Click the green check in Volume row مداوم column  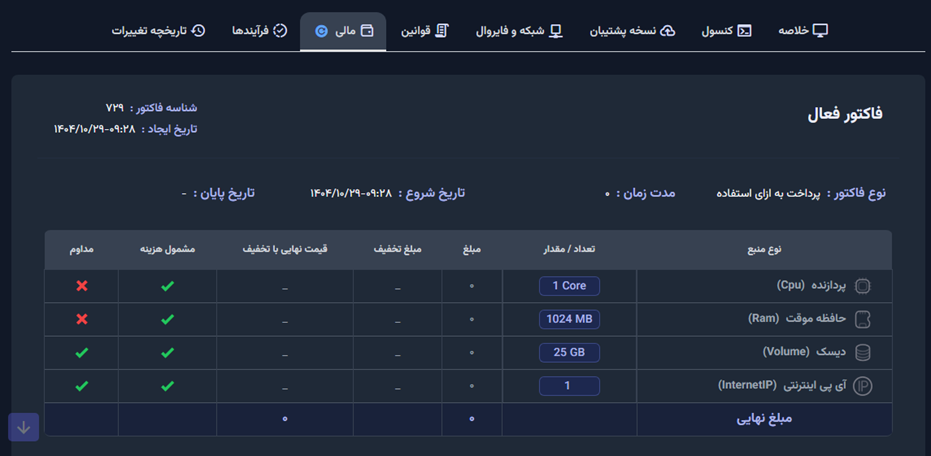(x=82, y=353)
